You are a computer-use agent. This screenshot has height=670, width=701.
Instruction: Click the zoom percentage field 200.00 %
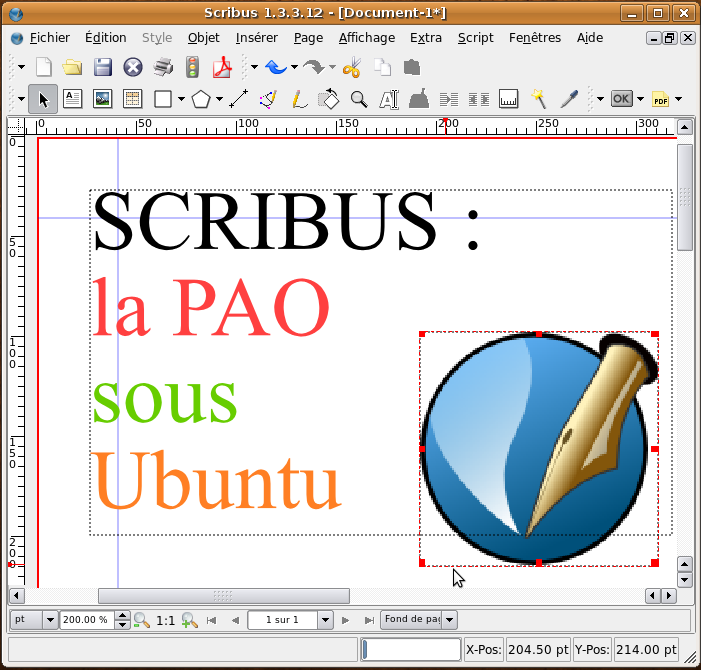coord(86,619)
